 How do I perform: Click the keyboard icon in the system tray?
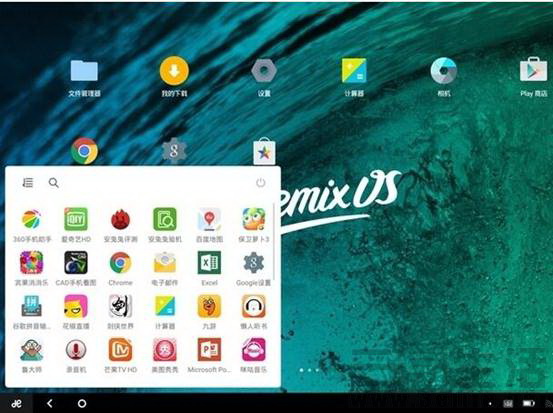pos(508,403)
